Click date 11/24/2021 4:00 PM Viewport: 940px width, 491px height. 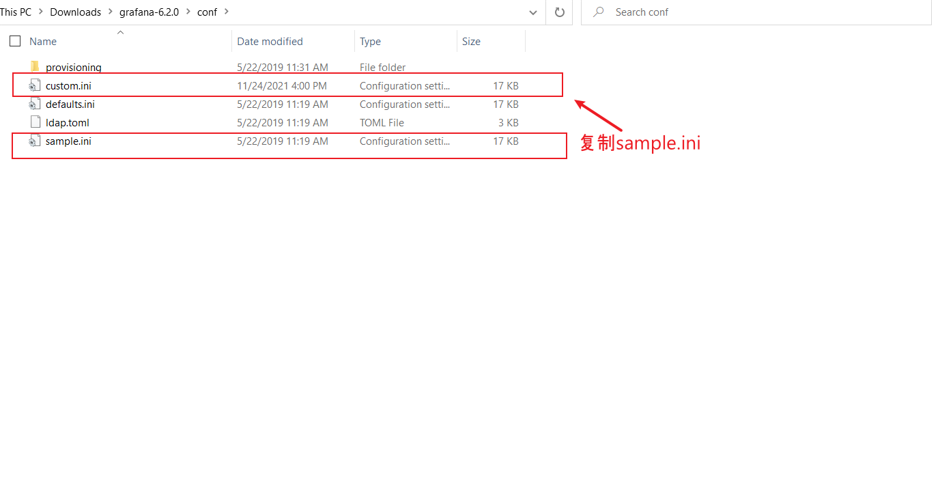(282, 86)
